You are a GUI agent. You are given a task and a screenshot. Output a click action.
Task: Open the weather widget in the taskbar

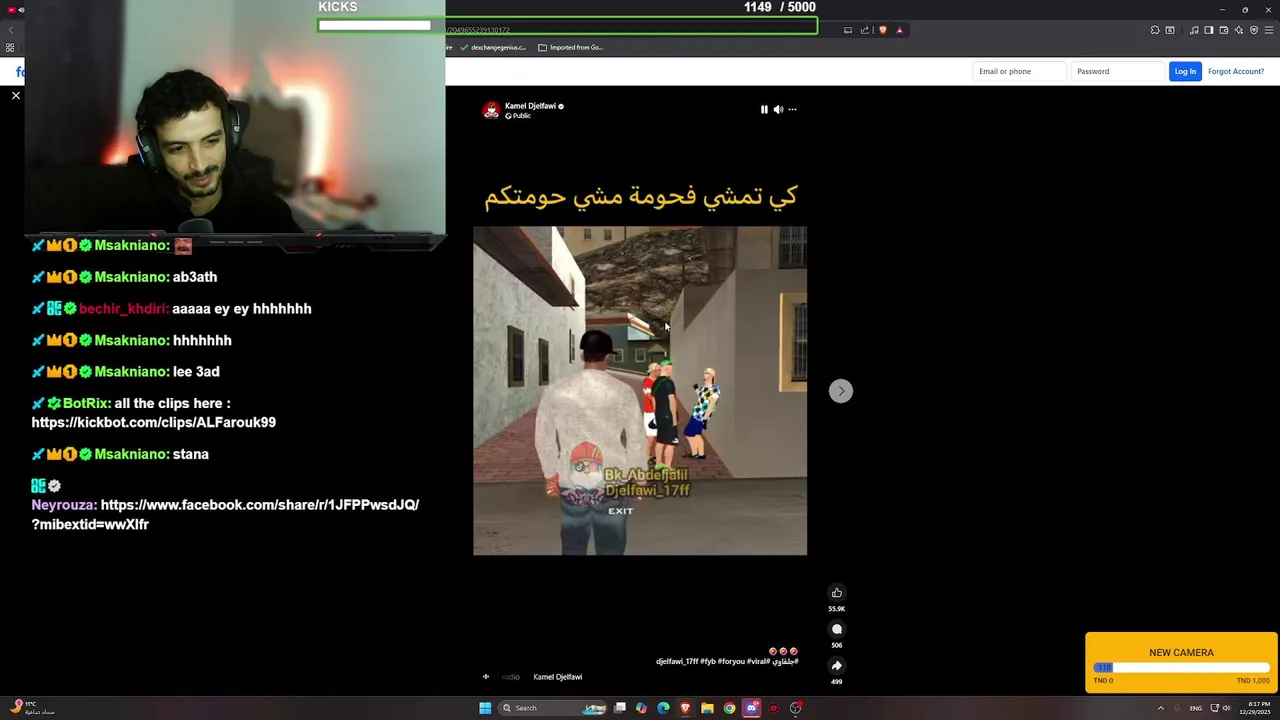[33, 708]
